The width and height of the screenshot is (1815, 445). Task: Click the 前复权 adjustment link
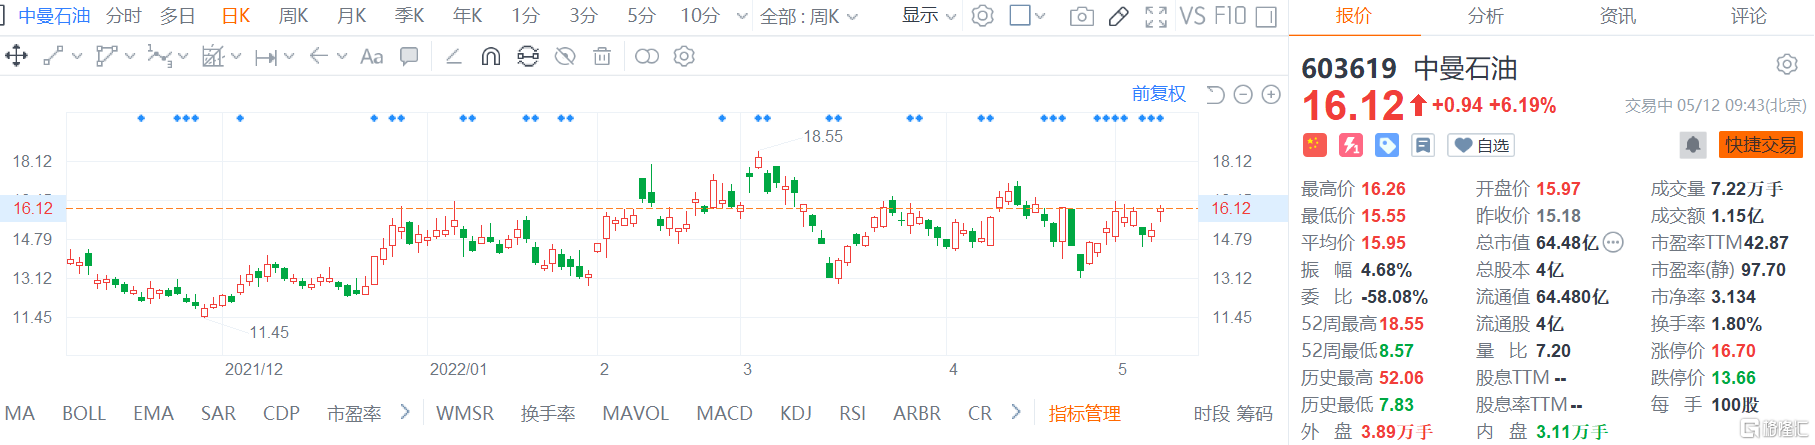1159,94
